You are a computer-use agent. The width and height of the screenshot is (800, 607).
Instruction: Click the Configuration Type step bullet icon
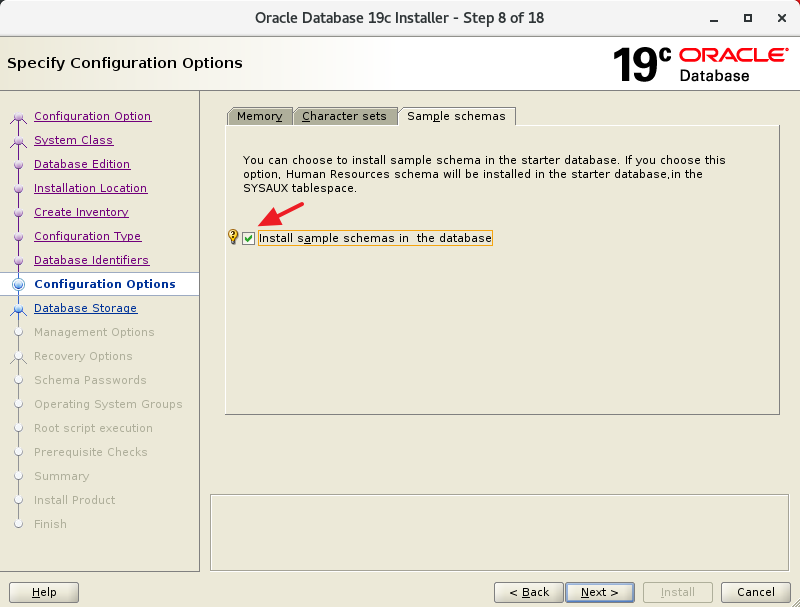[18, 237]
